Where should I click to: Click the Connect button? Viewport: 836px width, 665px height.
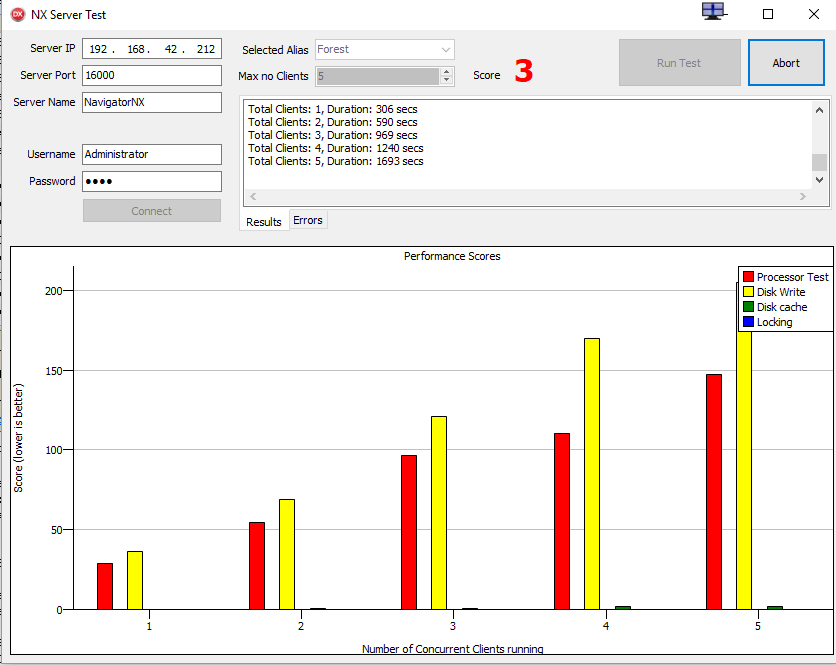coord(152,211)
